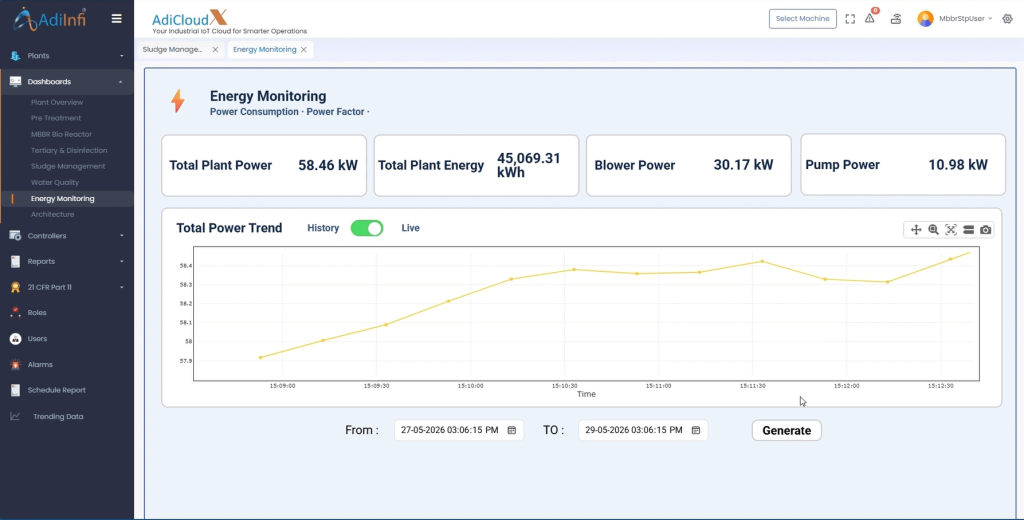Image resolution: width=1024 pixels, height=520 pixels.
Task: Click the From datetime field
Action: click(x=458, y=430)
